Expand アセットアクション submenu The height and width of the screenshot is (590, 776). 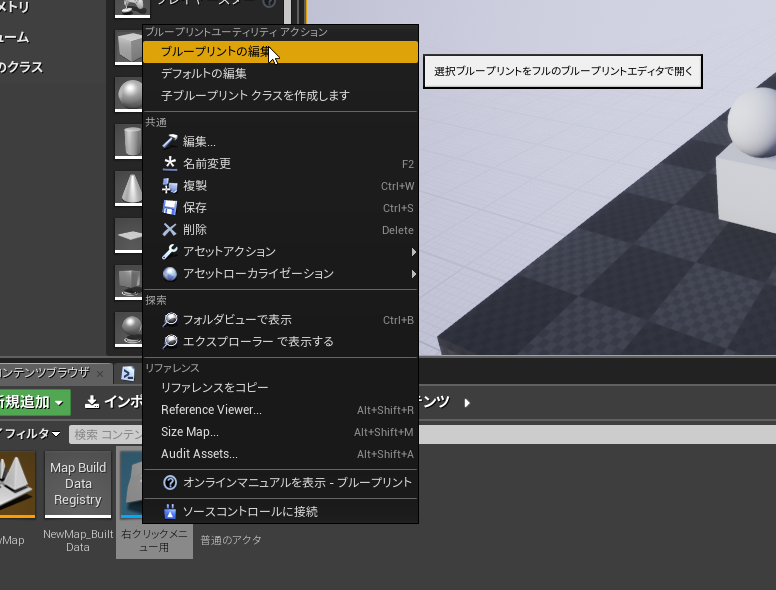(280, 252)
